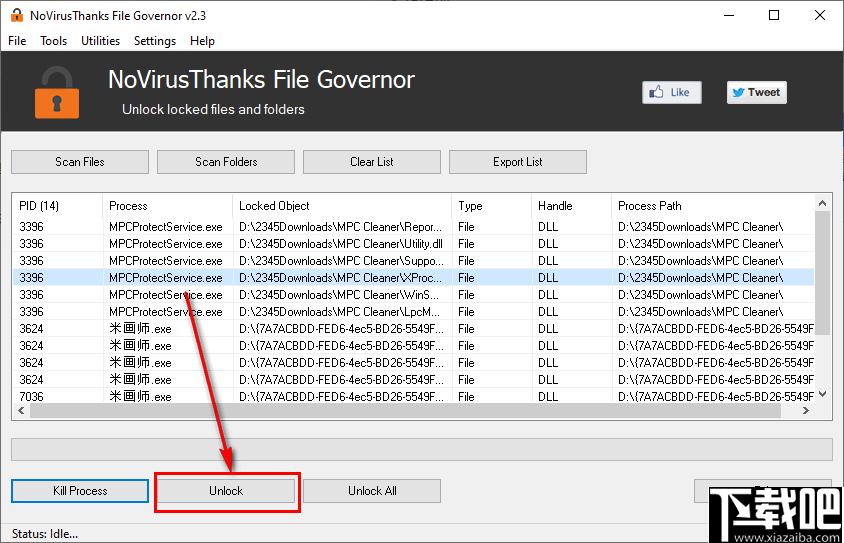Select the row with locked object ending Suppo...

(413, 261)
